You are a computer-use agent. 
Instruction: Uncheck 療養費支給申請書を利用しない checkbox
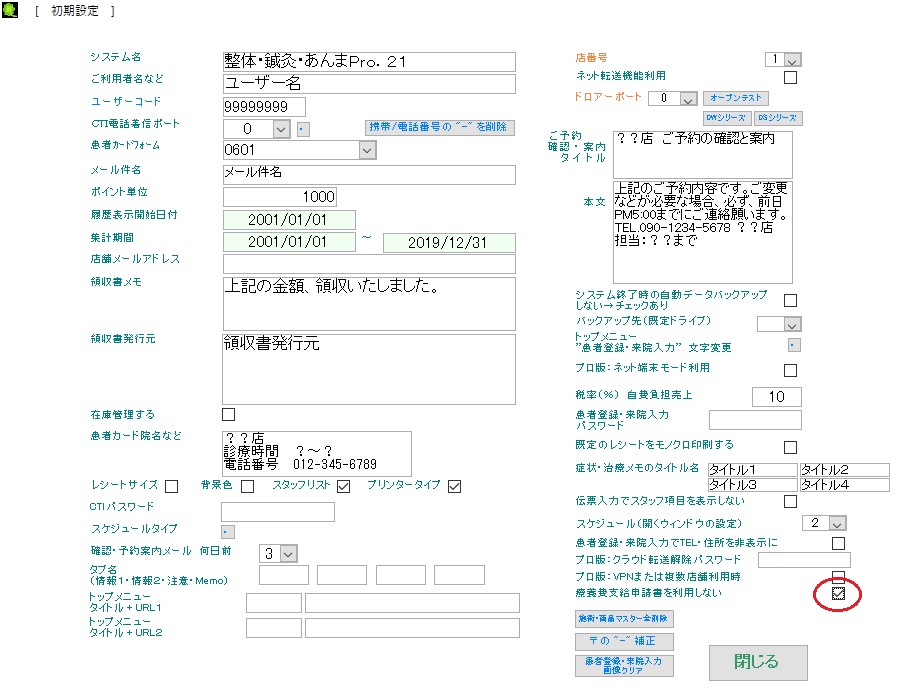[x=838, y=593]
